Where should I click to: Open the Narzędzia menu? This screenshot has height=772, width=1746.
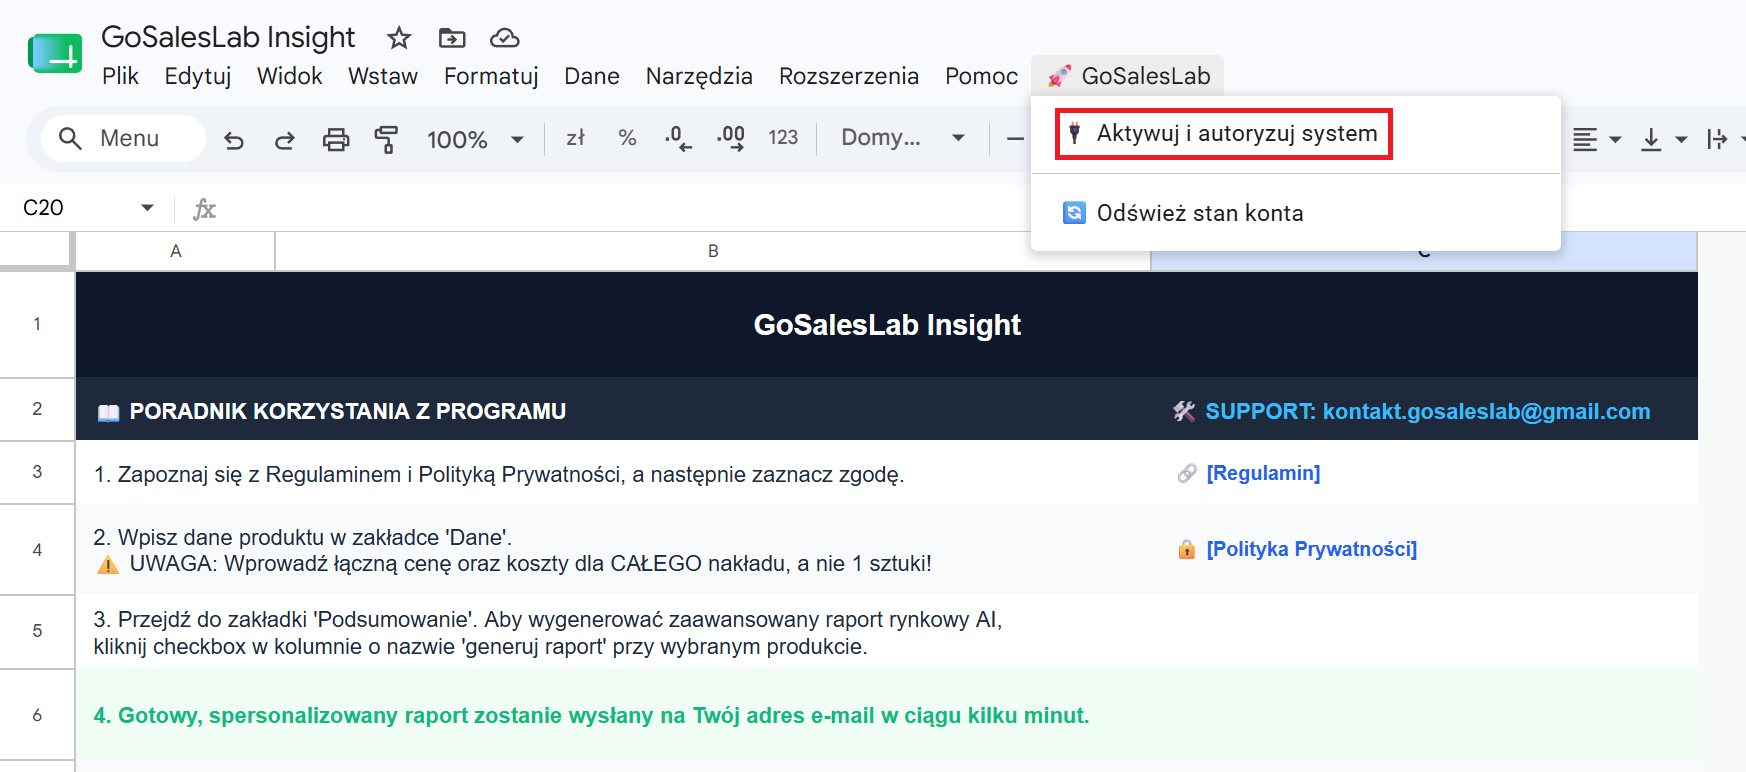pos(699,76)
